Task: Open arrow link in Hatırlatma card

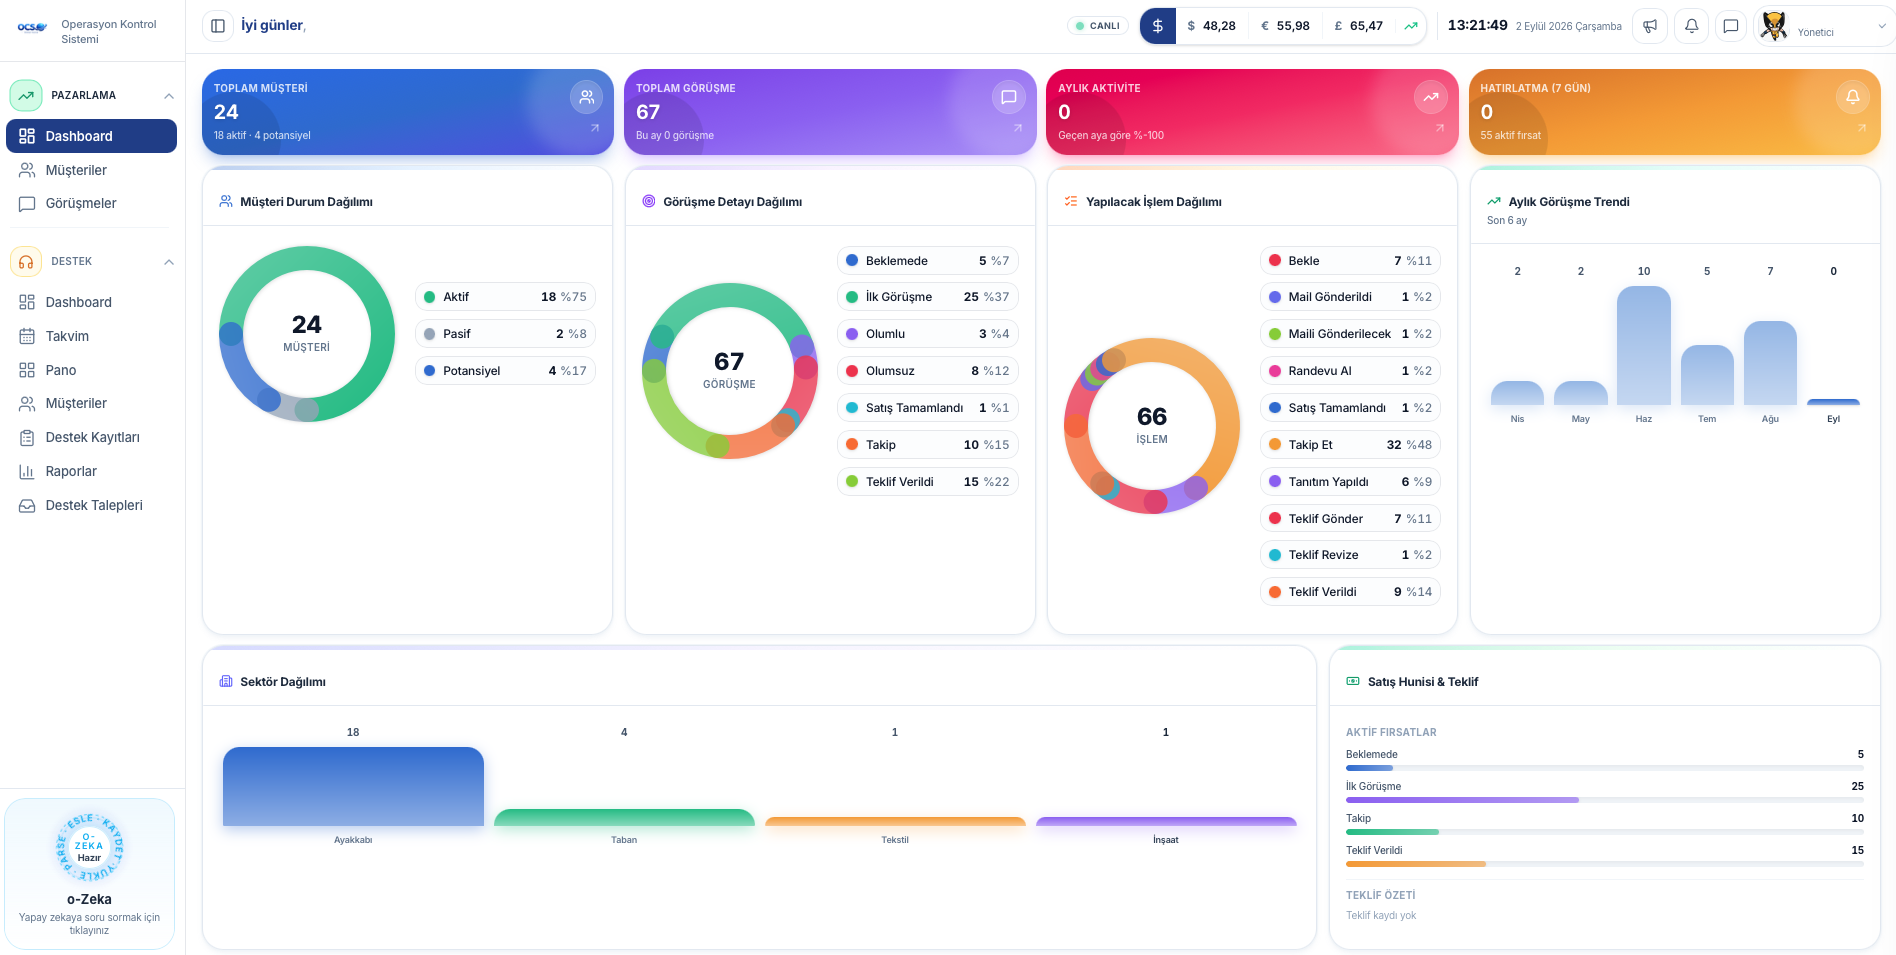Action: (1862, 128)
